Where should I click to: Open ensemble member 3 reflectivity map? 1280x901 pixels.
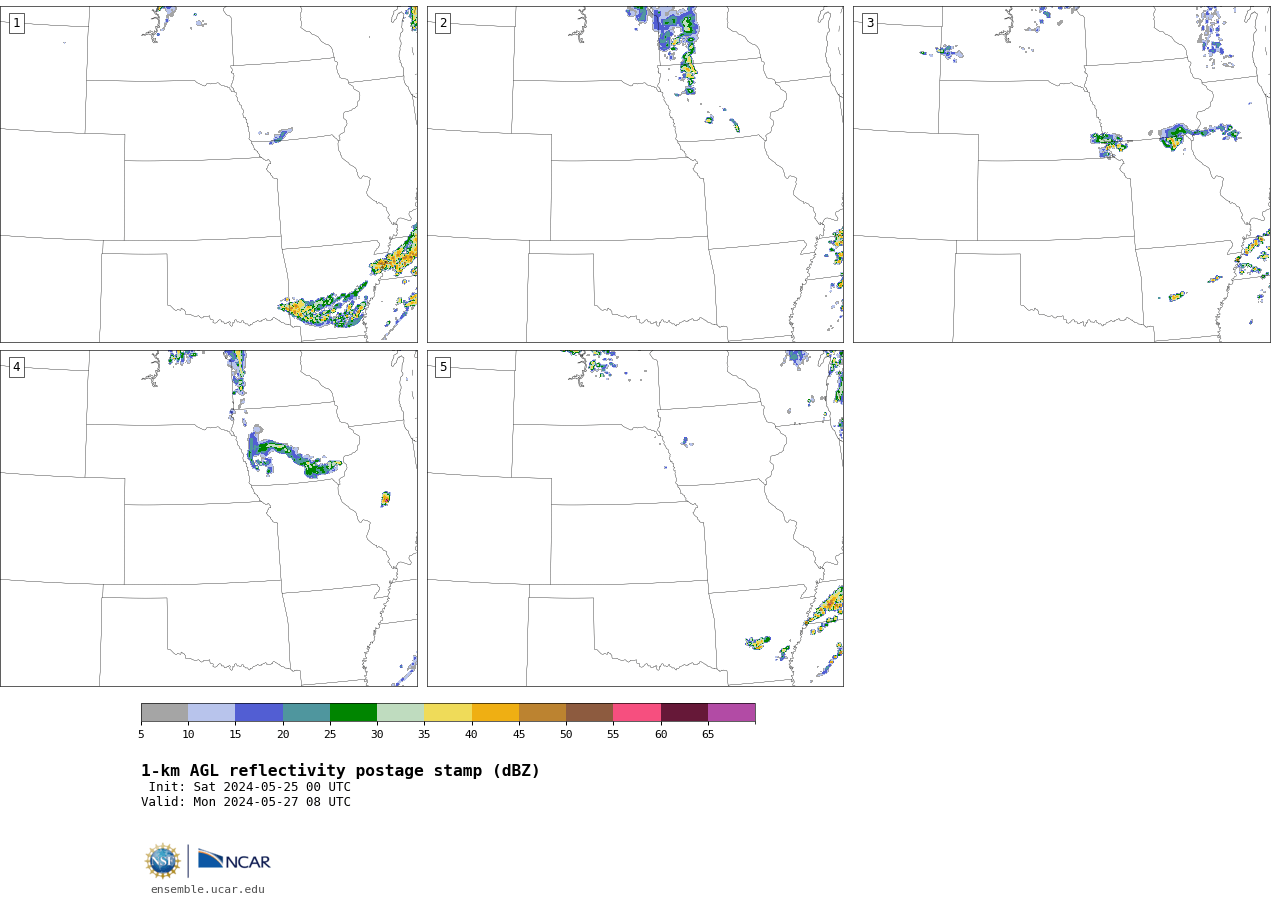1062,174
